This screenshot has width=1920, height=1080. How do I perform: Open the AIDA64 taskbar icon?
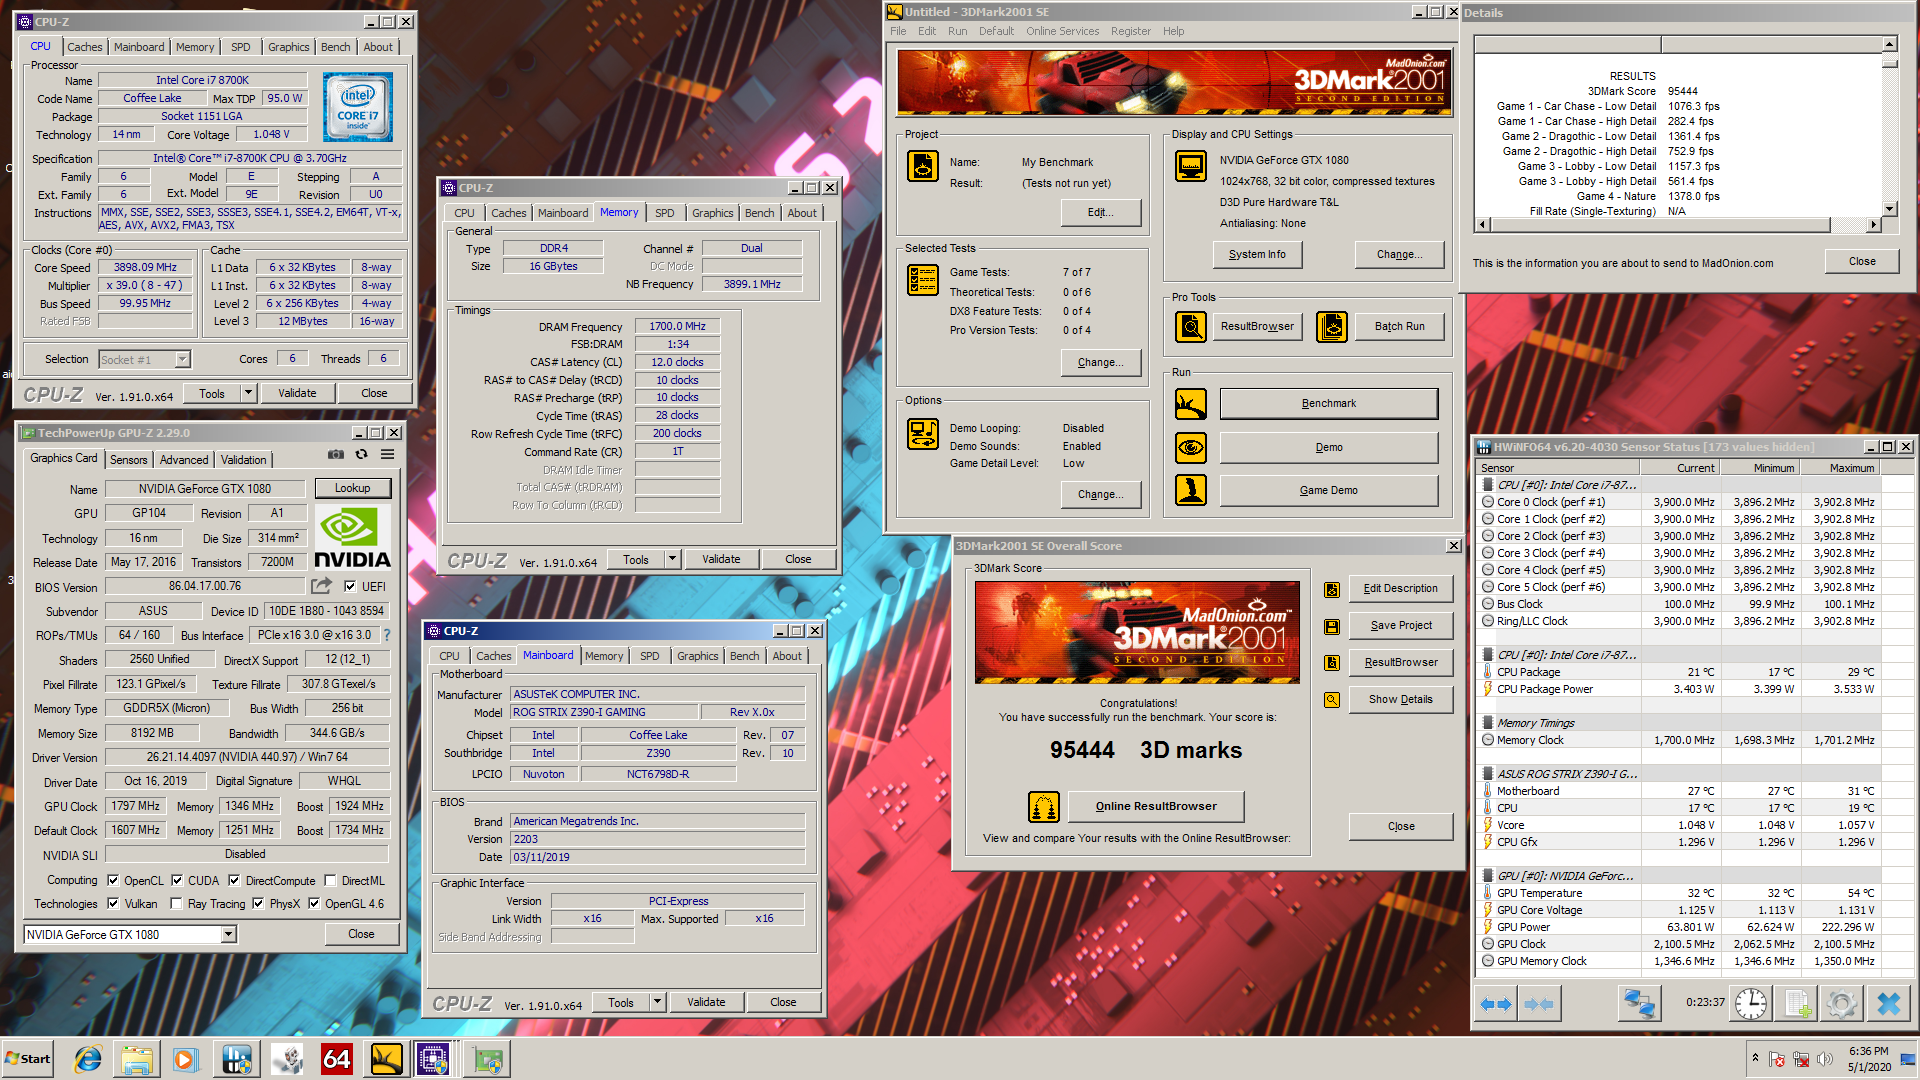coord(336,1059)
